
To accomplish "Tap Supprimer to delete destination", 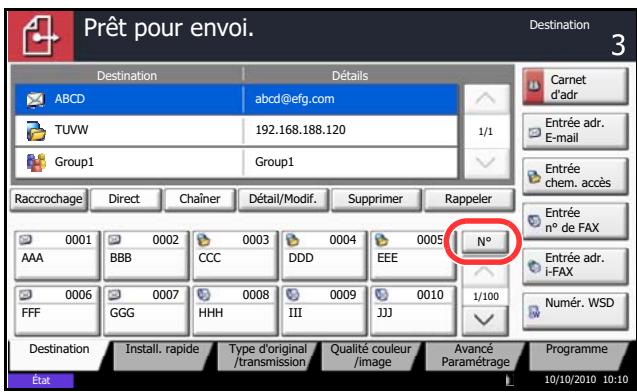I will [376, 199].
